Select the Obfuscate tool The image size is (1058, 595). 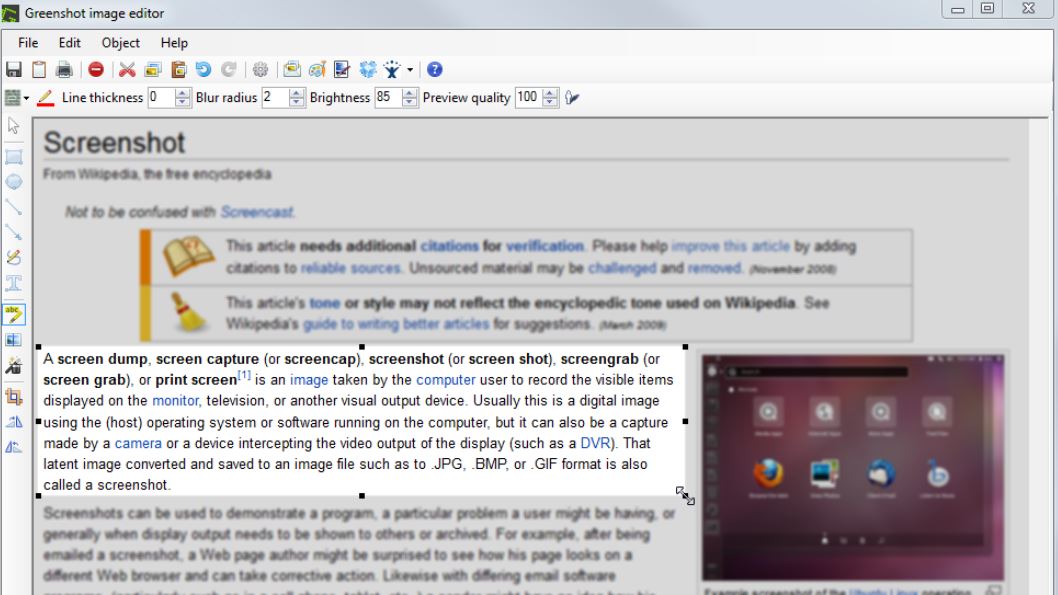pos(13,340)
